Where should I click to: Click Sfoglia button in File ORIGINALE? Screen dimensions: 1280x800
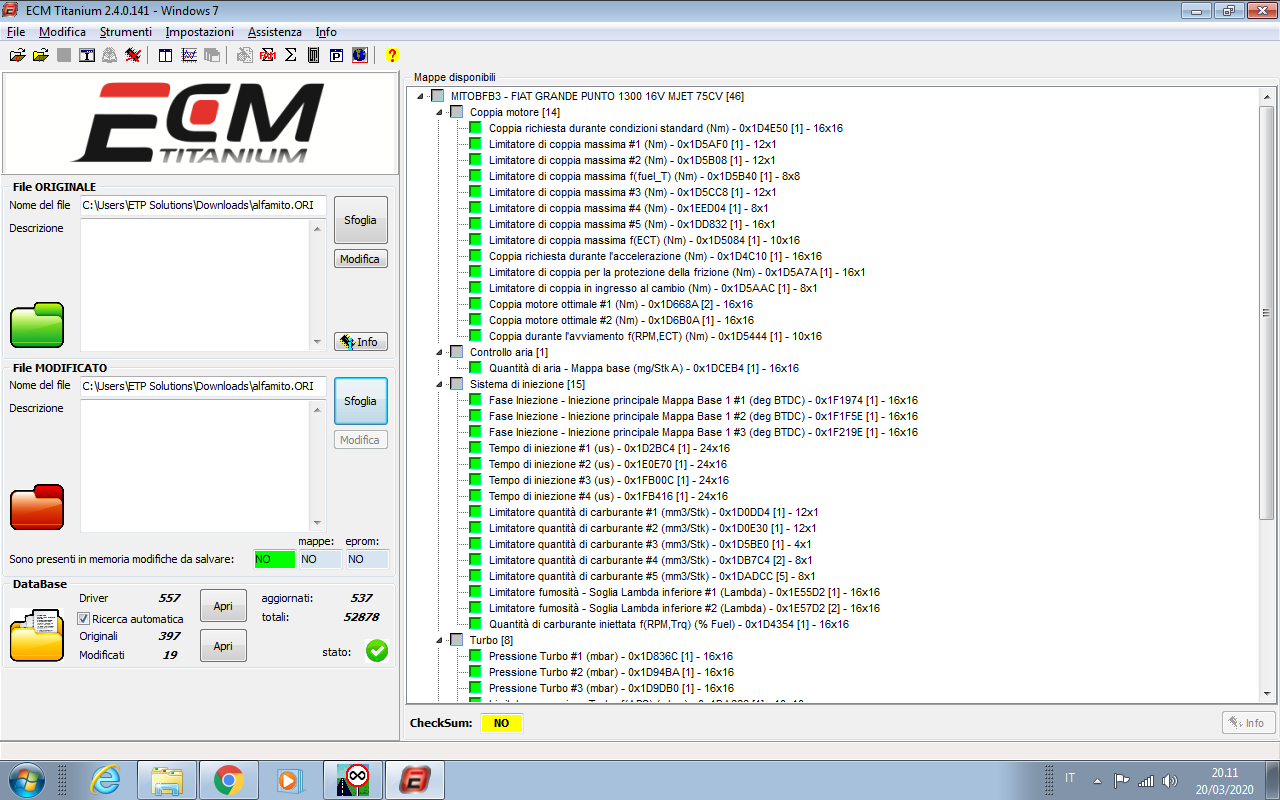coord(360,220)
